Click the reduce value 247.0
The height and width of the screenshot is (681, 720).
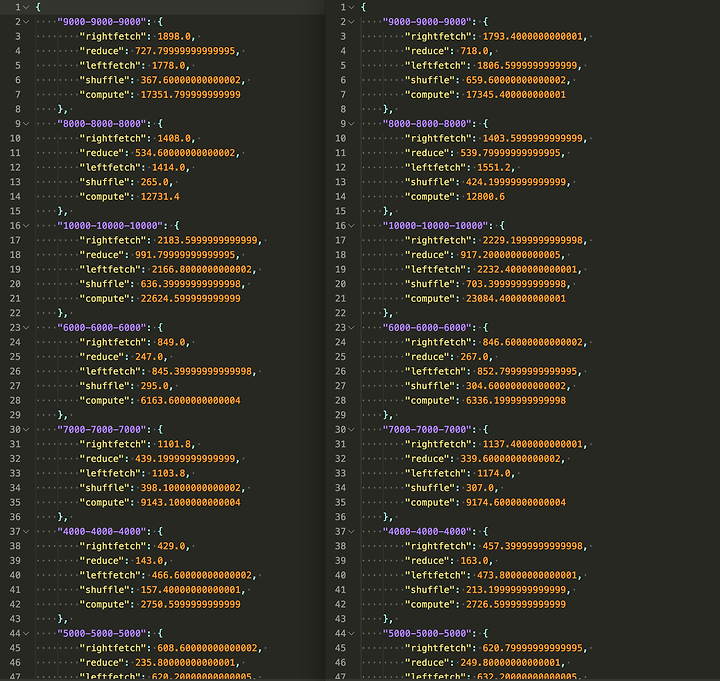[x=149, y=357]
